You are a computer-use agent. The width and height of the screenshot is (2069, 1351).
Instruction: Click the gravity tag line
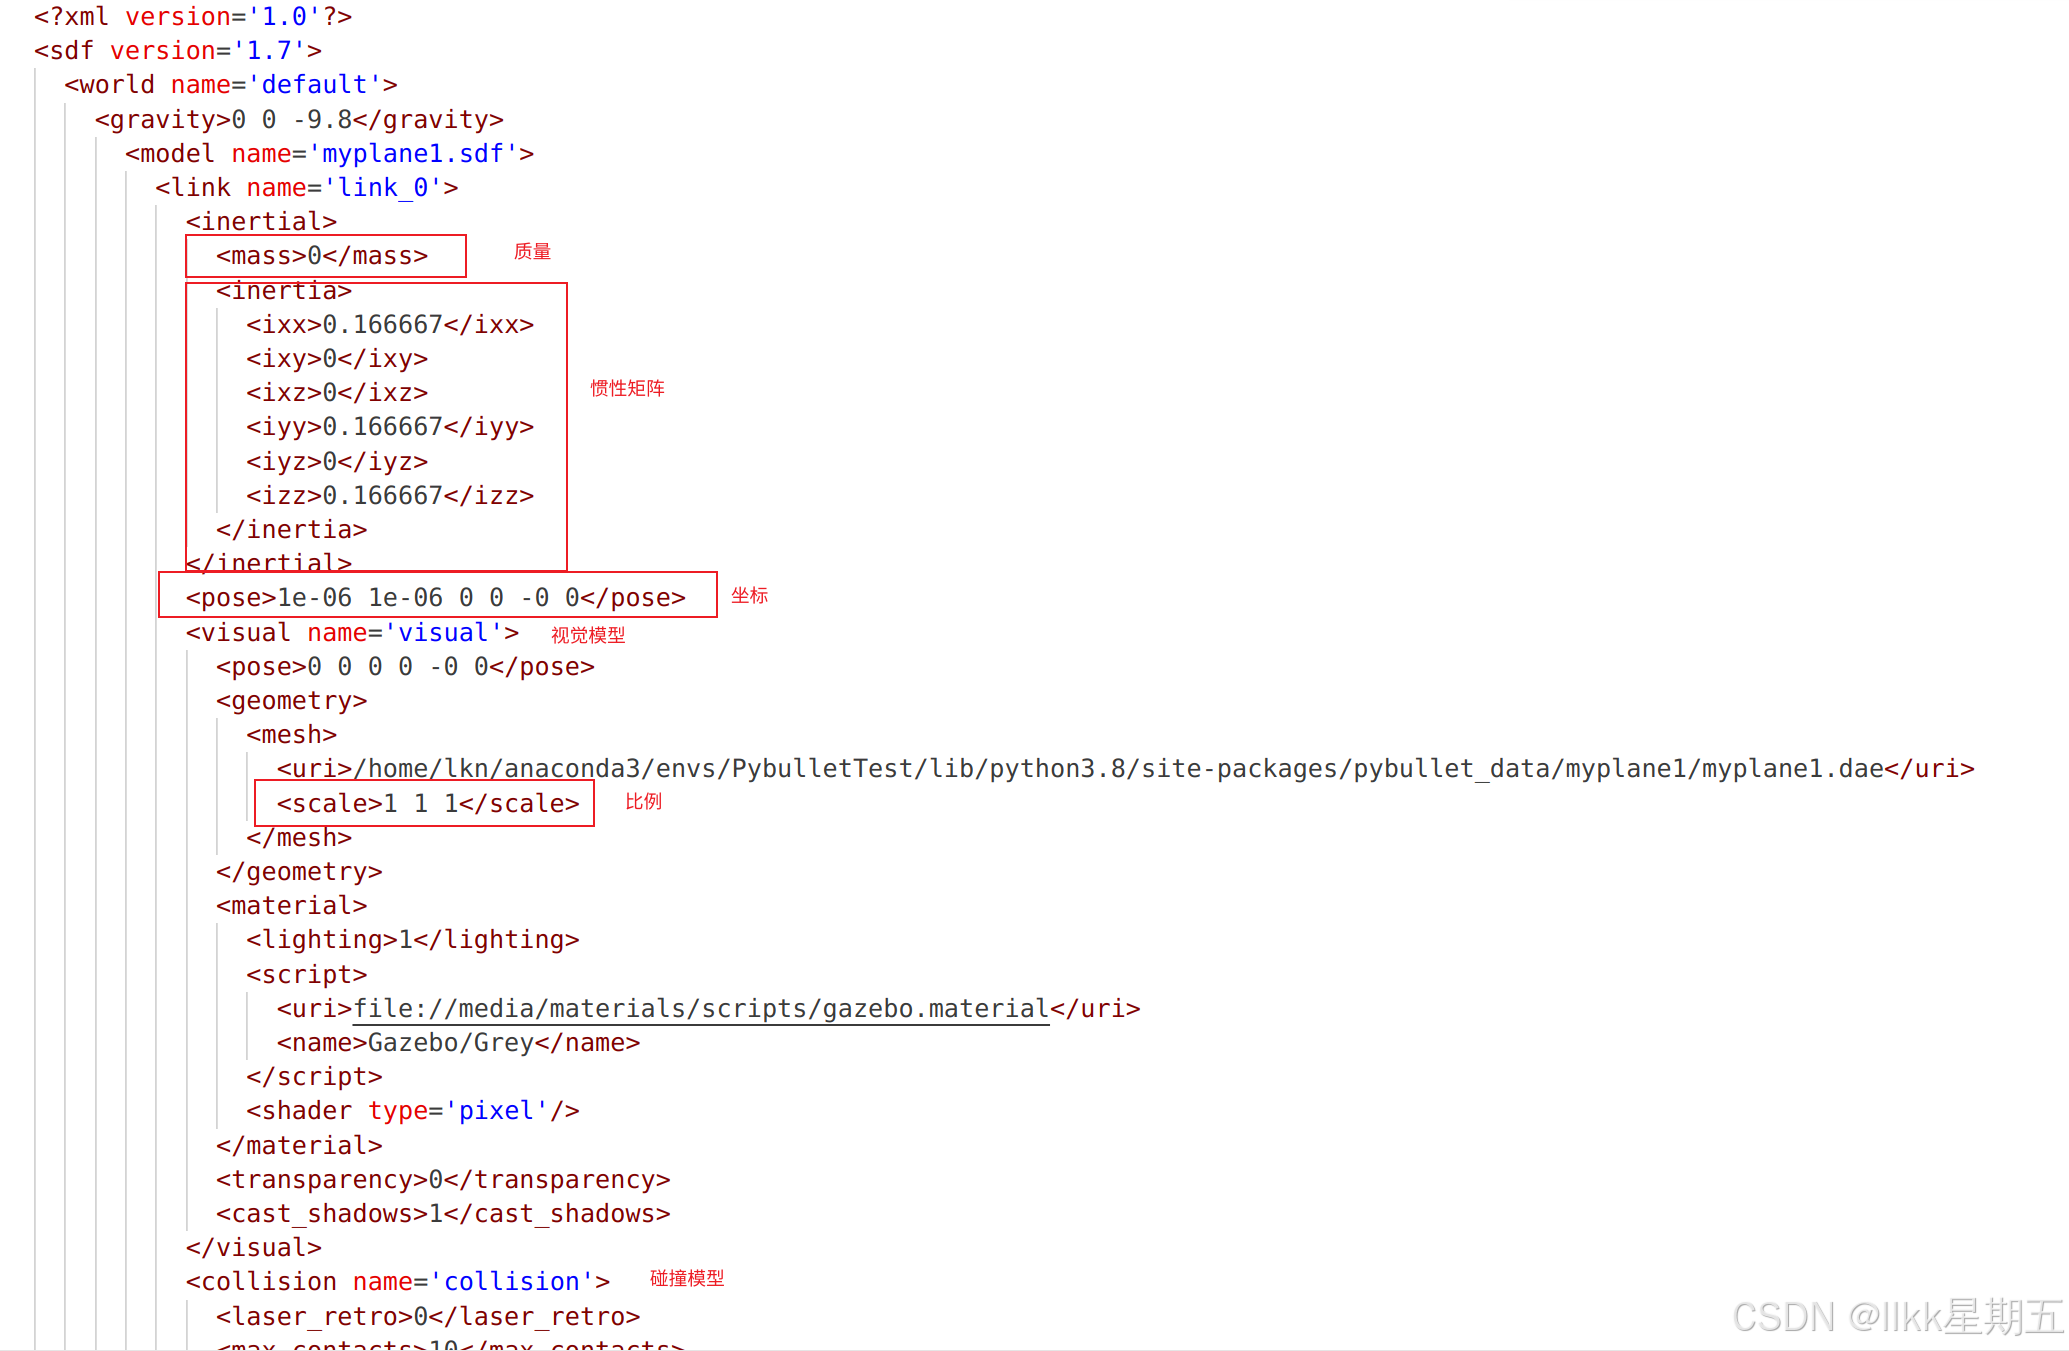coord(298,119)
